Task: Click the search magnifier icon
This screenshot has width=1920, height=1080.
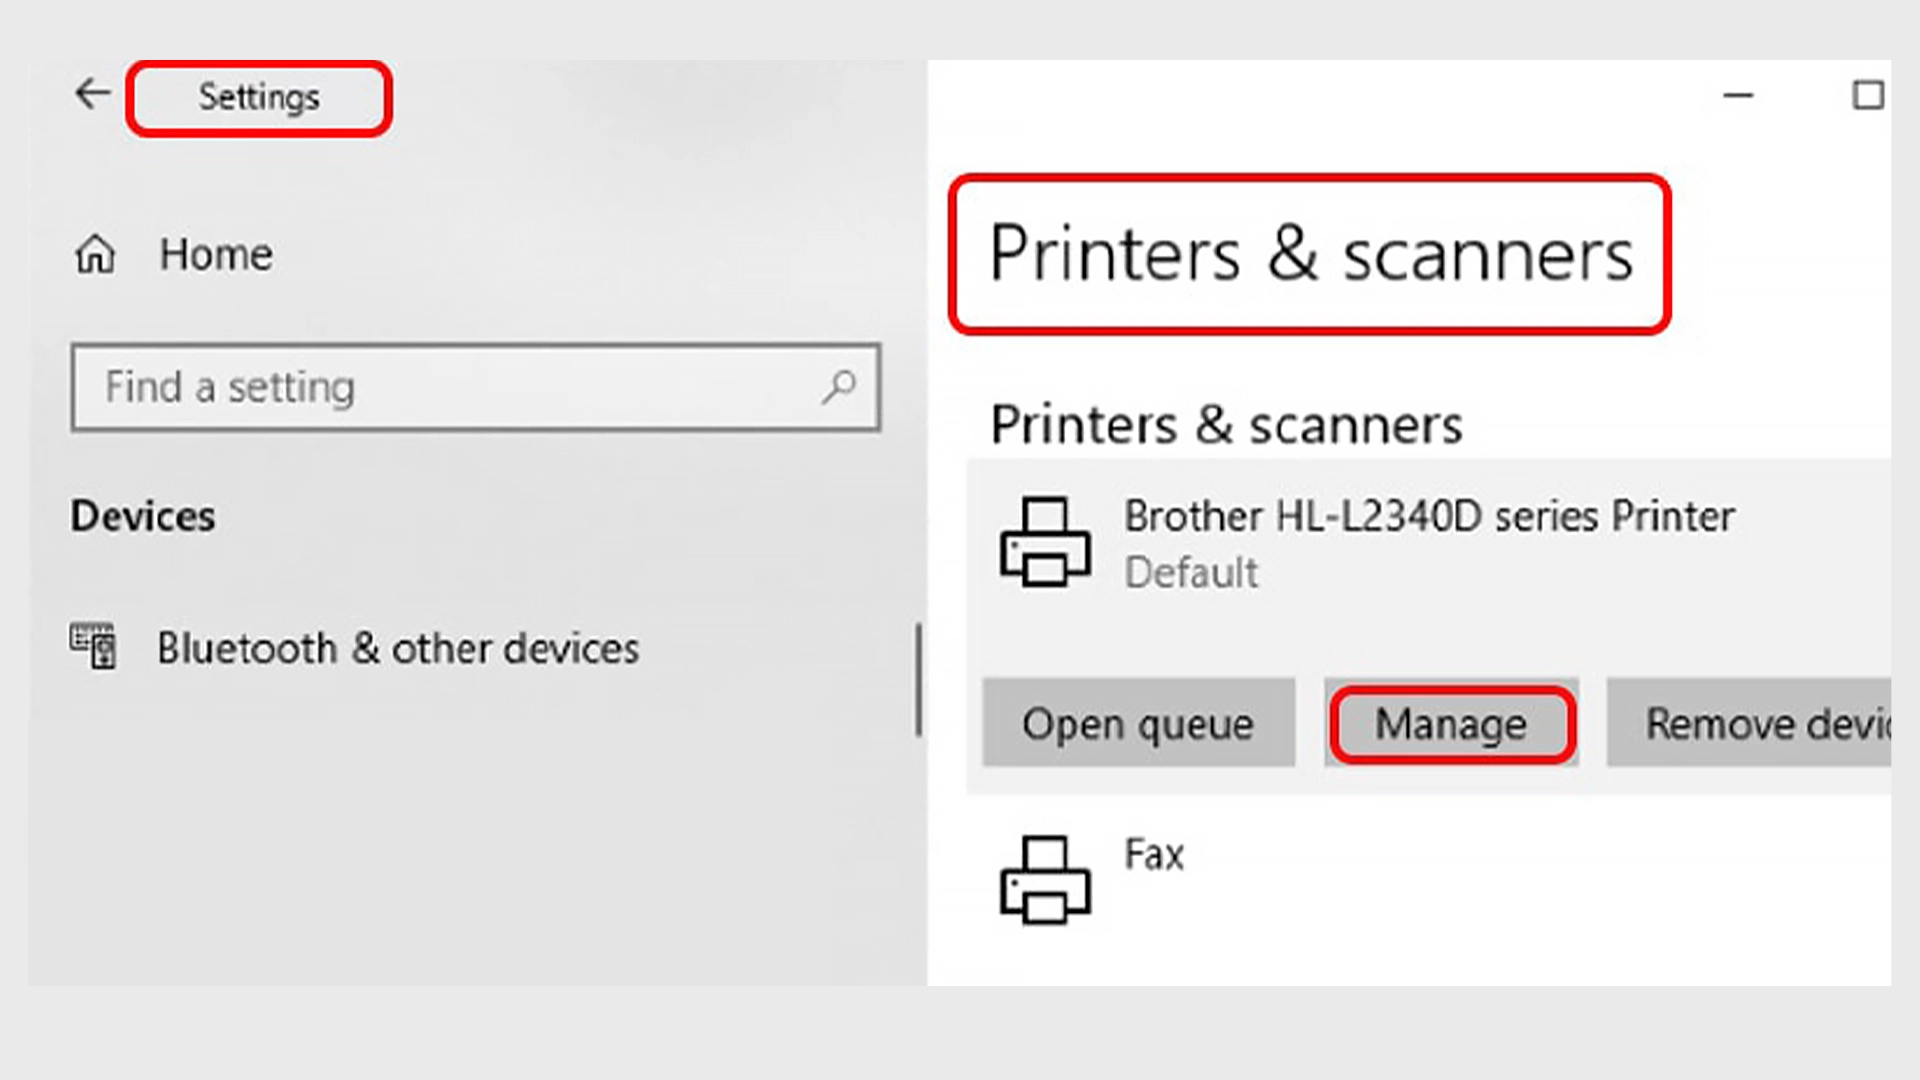Action: pos(839,387)
